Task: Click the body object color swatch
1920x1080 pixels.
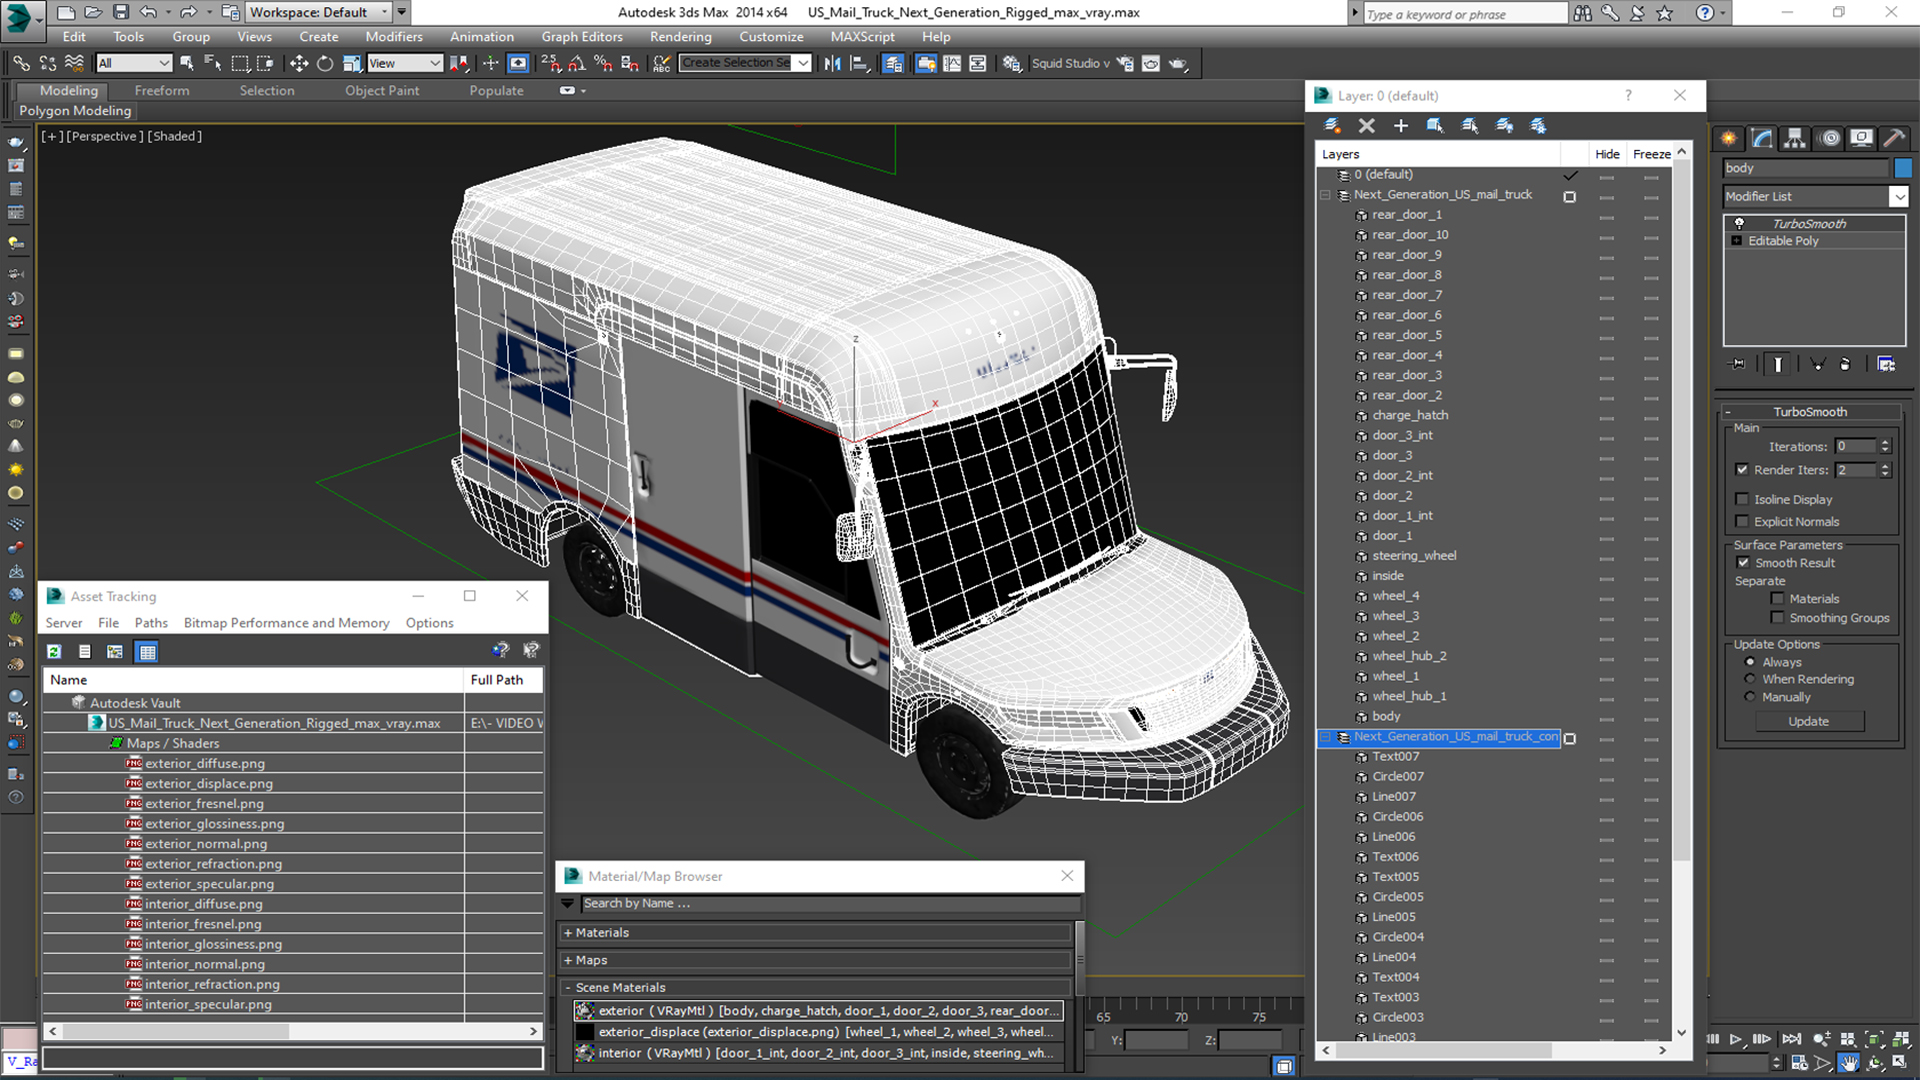Action: pos(1903,168)
